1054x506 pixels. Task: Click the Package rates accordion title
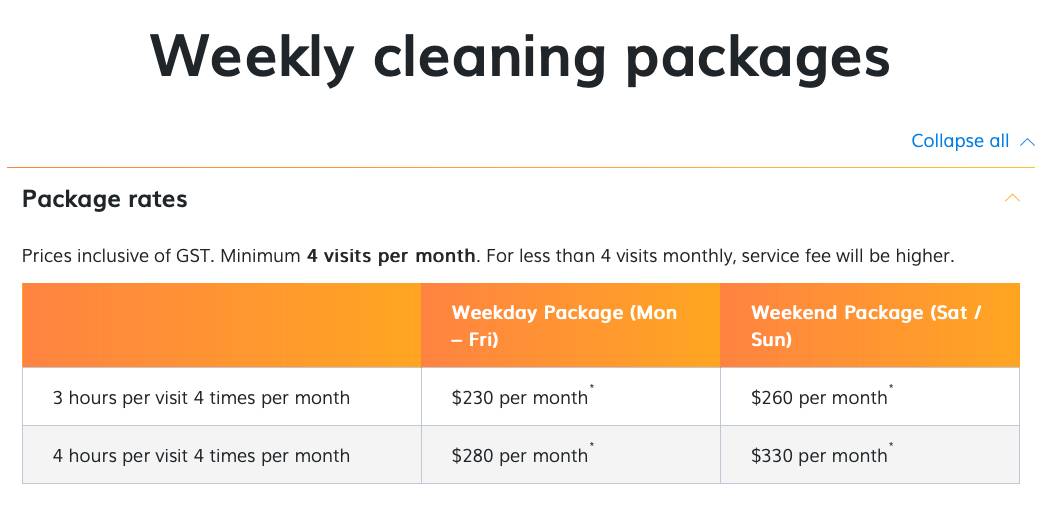click(x=105, y=199)
